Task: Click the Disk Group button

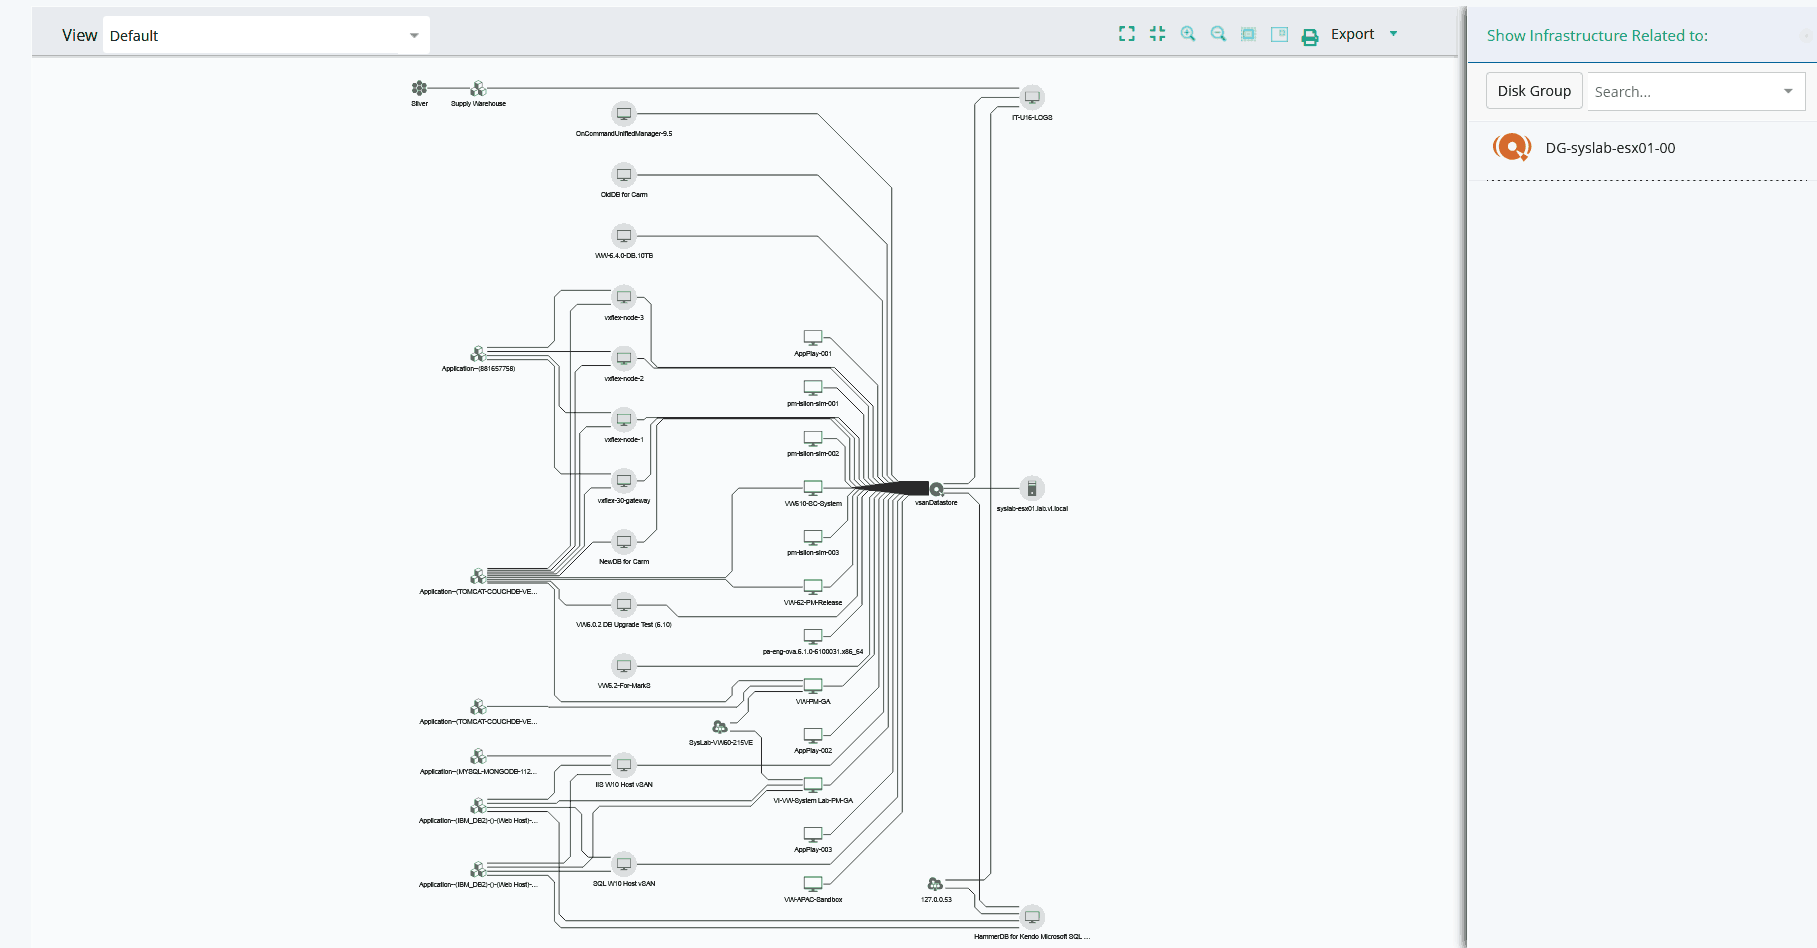Action: (x=1534, y=91)
